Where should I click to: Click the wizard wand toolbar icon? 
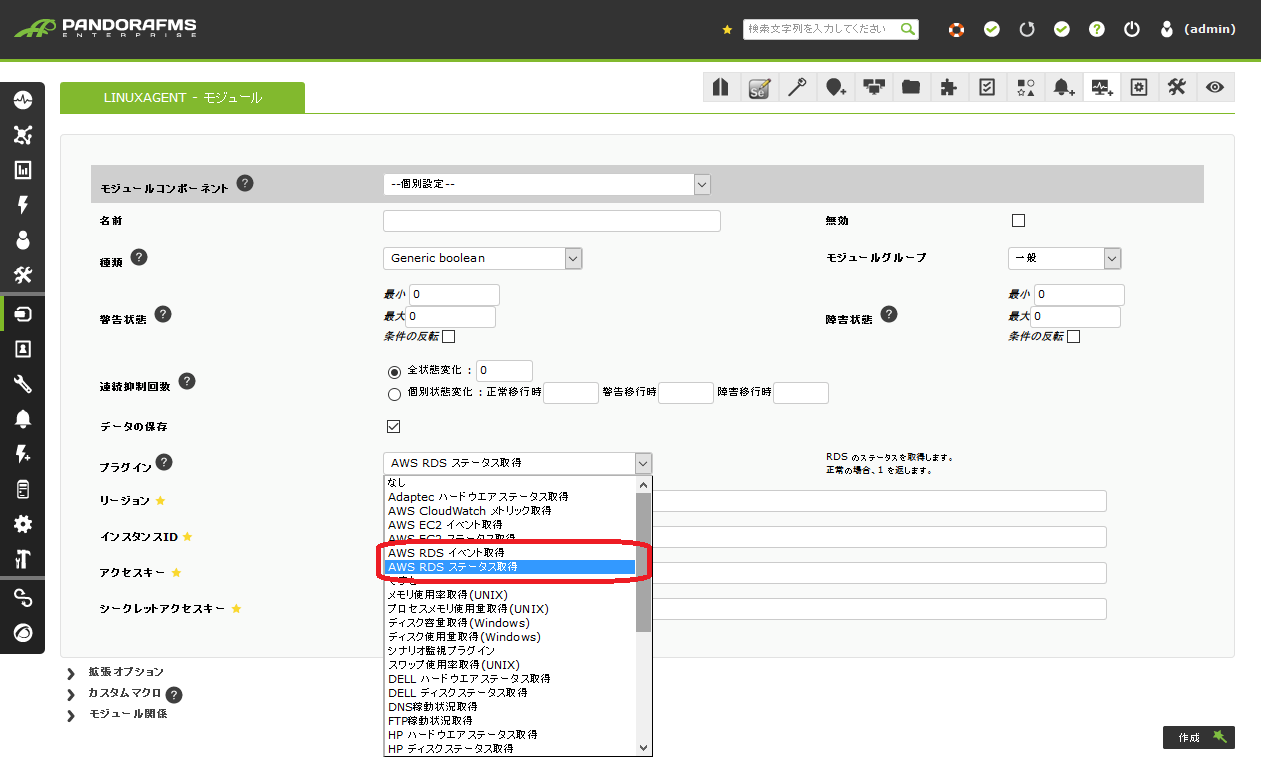(x=797, y=88)
